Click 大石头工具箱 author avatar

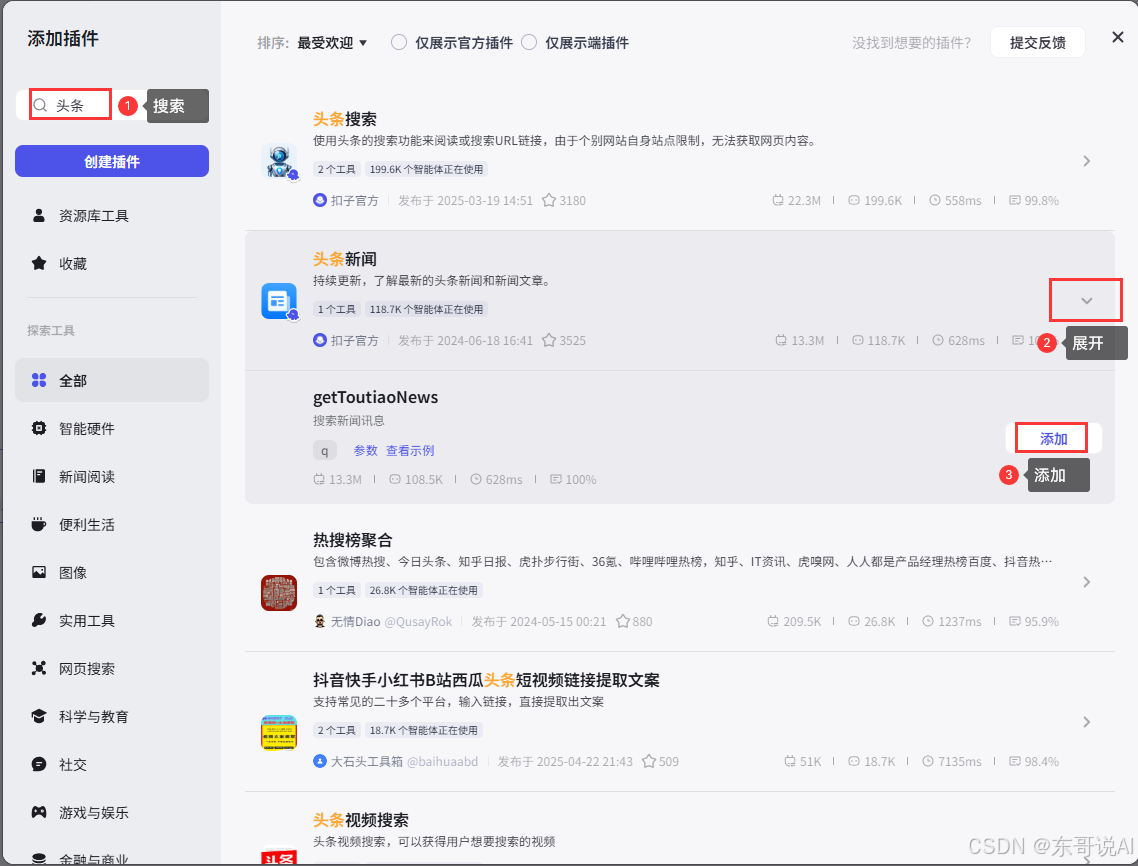click(320, 761)
